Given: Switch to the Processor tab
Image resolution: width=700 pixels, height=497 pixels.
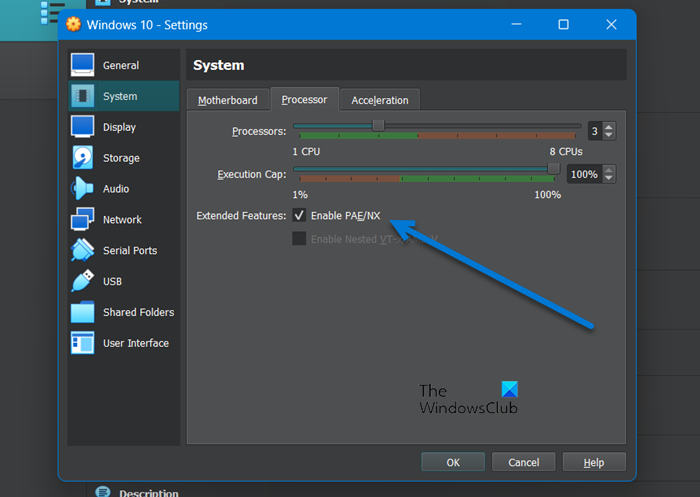Looking at the screenshot, I should (x=304, y=99).
